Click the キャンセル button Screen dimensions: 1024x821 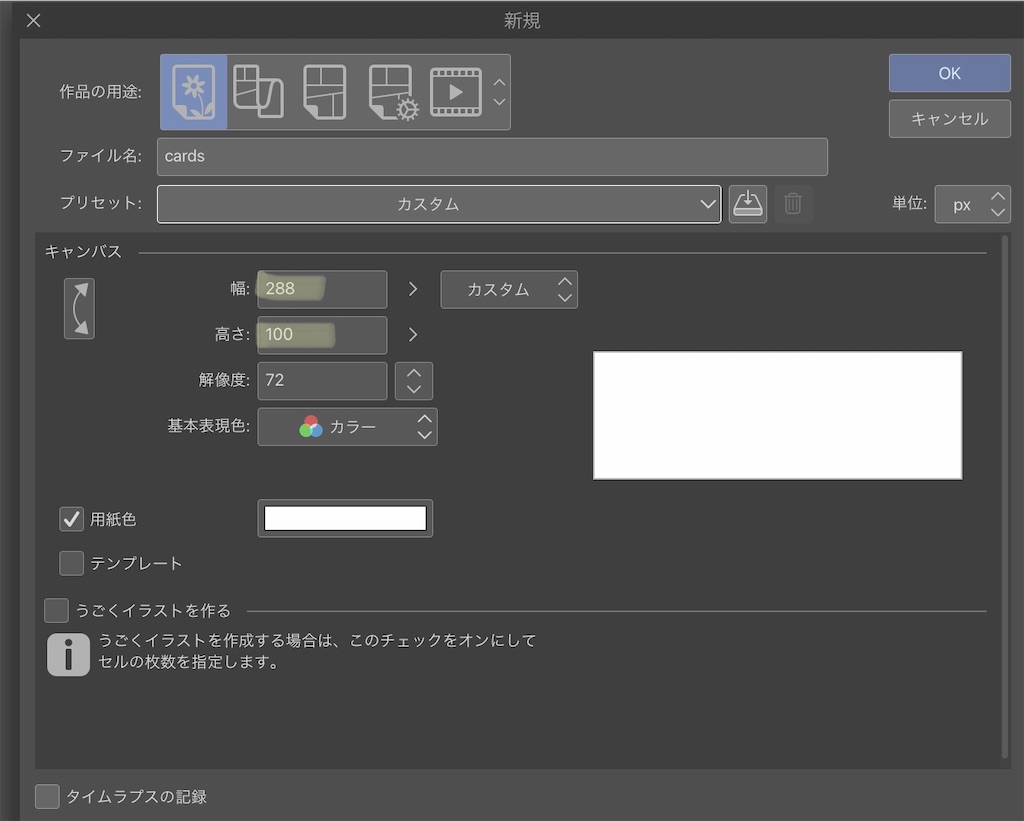pyautogui.click(x=949, y=118)
